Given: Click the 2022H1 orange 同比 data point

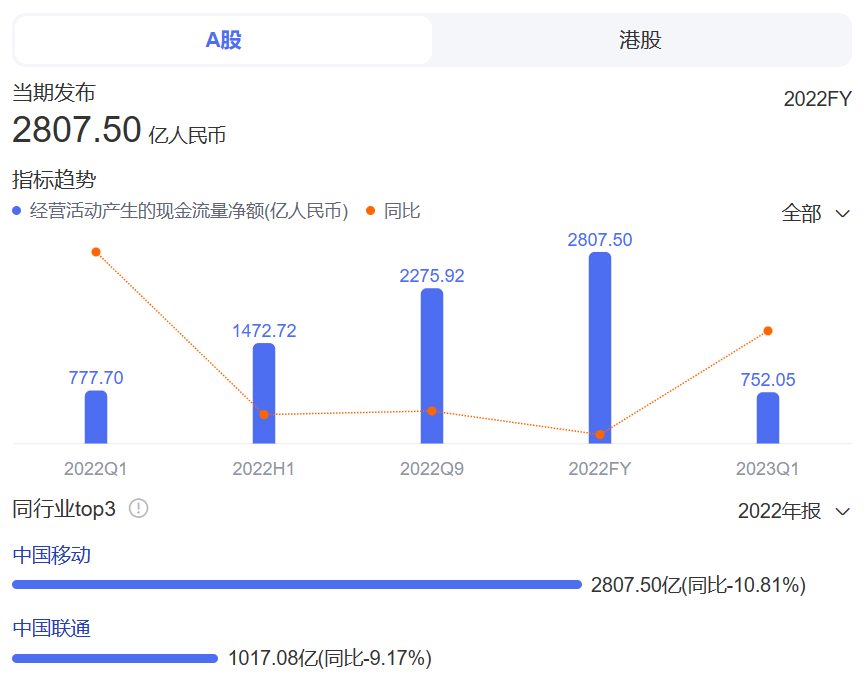Looking at the screenshot, I should click(x=264, y=414).
